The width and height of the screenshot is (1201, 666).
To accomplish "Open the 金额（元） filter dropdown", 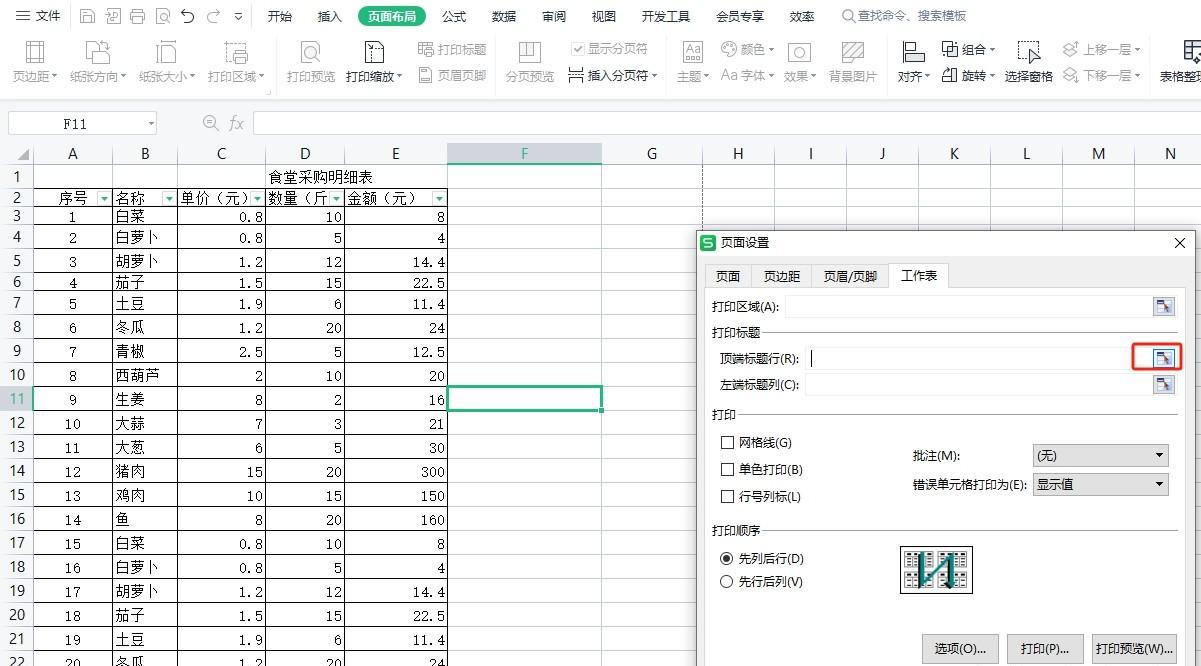I will [439, 199].
